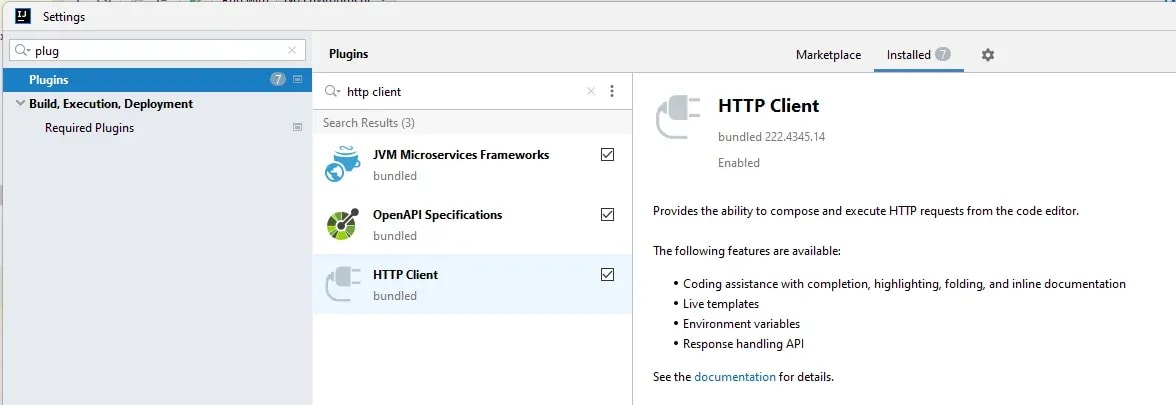The height and width of the screenshot is (405, 1176).
Task: Clear the plug settings search field
Action: coord(292,50)
